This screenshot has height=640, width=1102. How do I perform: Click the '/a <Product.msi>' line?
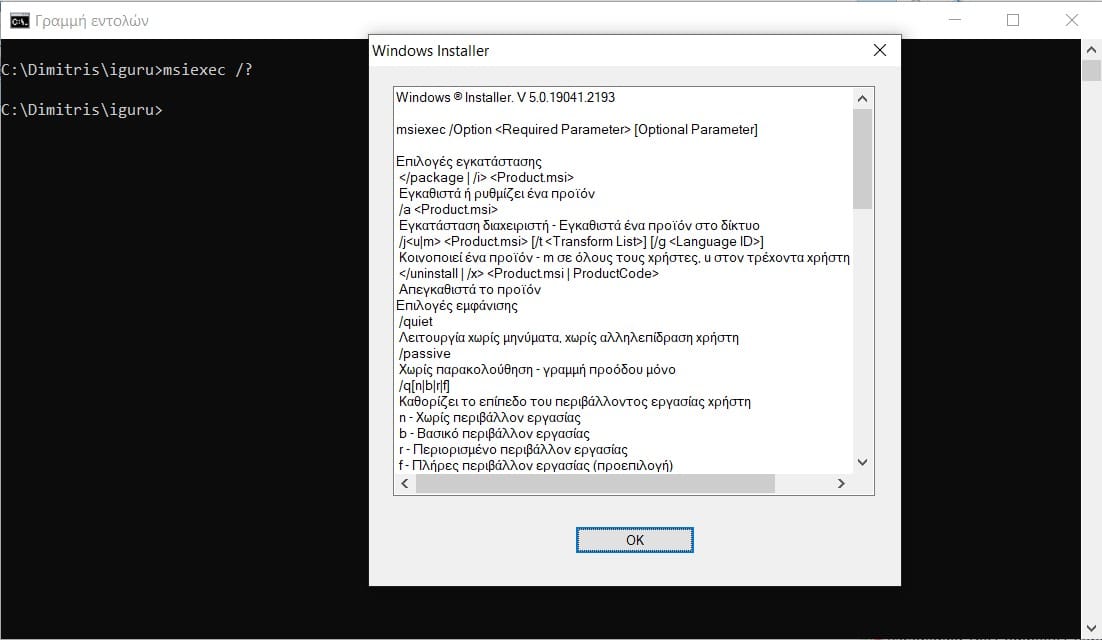448,209
